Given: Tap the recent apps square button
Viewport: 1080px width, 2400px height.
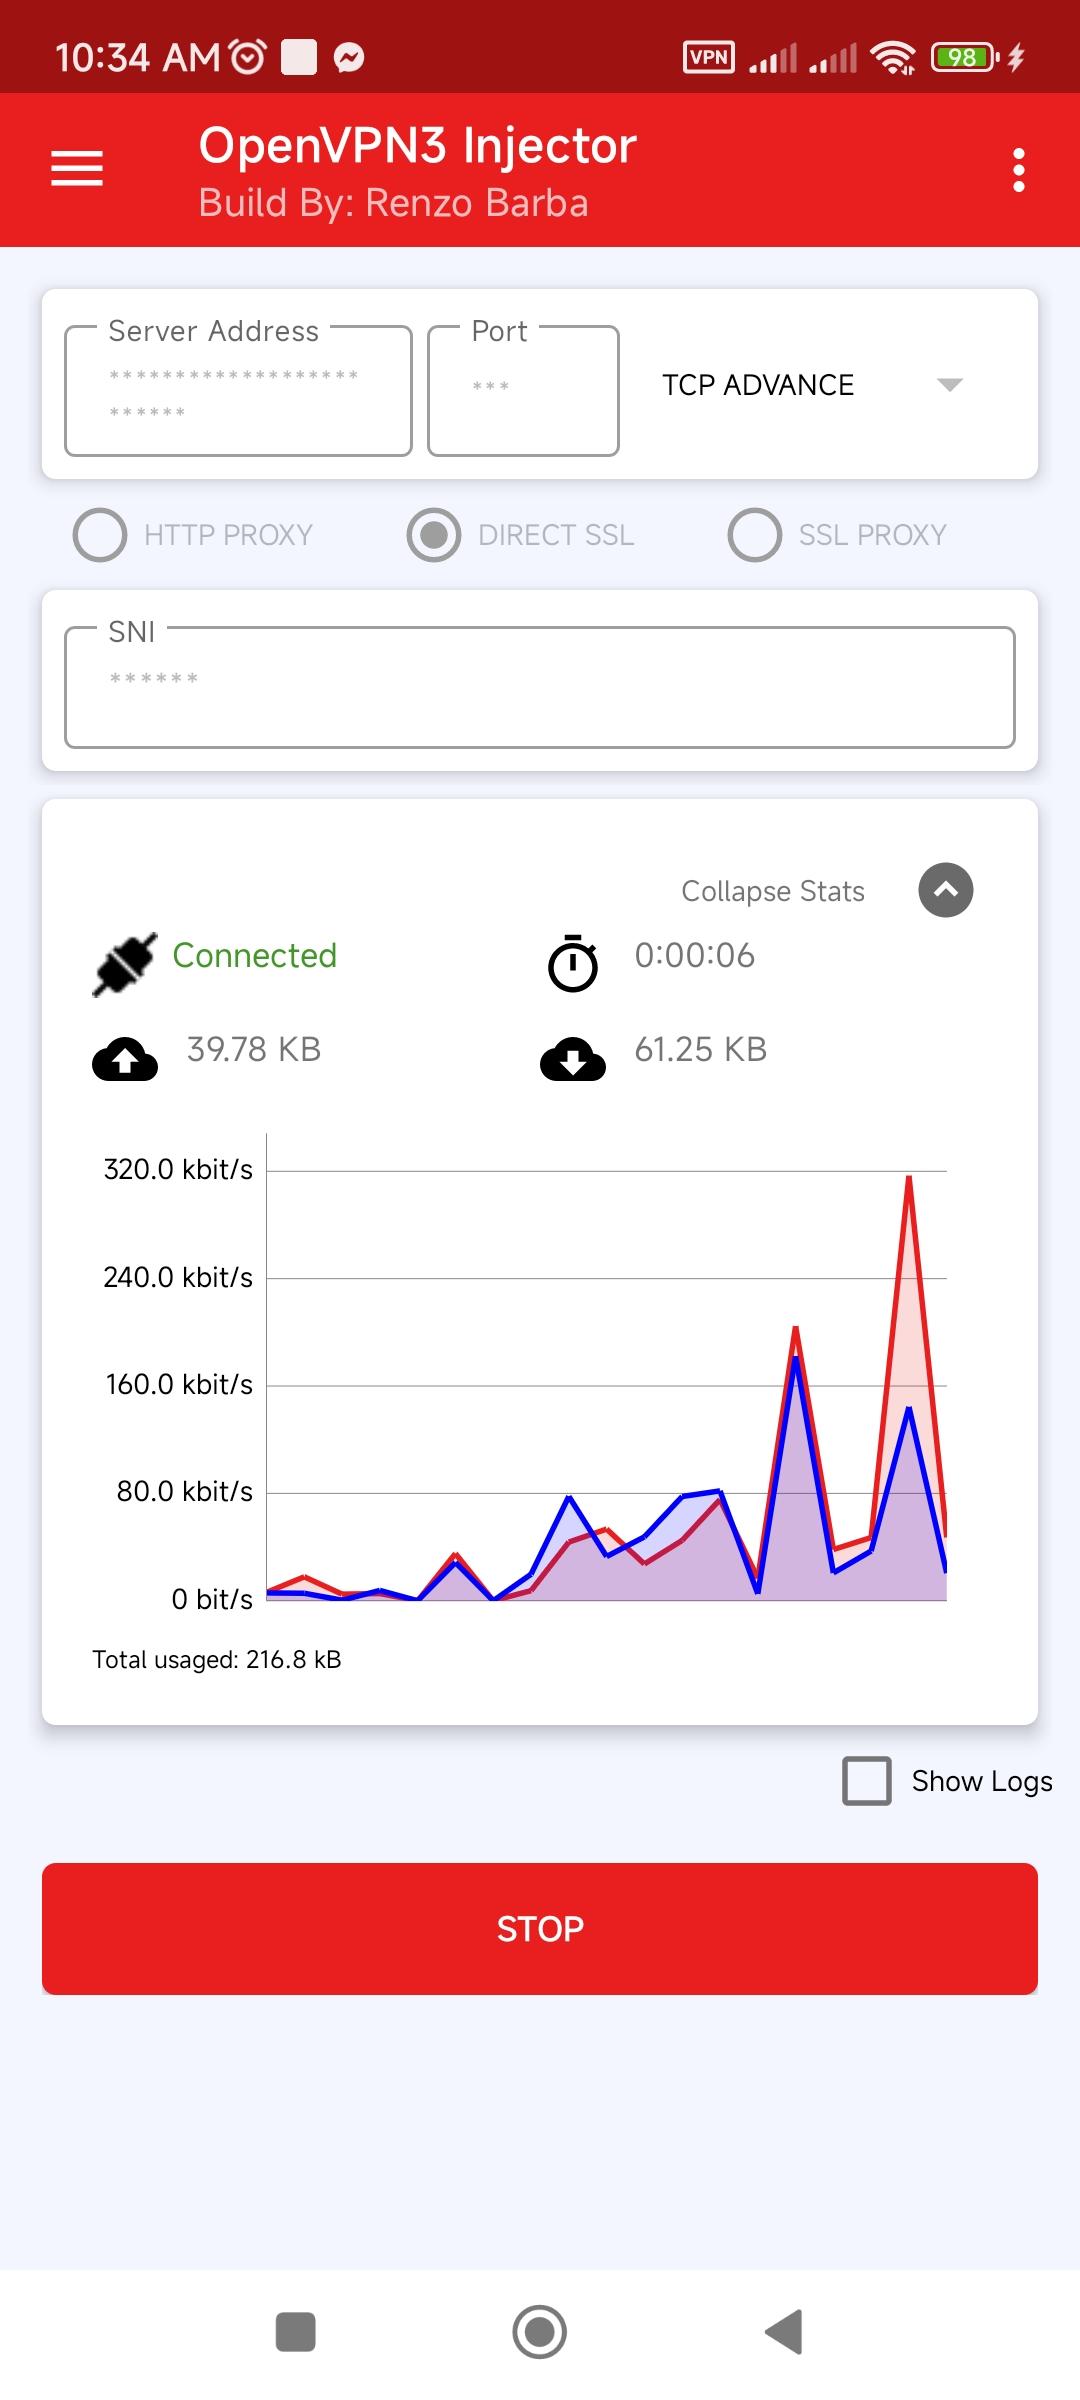Looking at the screenshot, I should [296, 2332].
